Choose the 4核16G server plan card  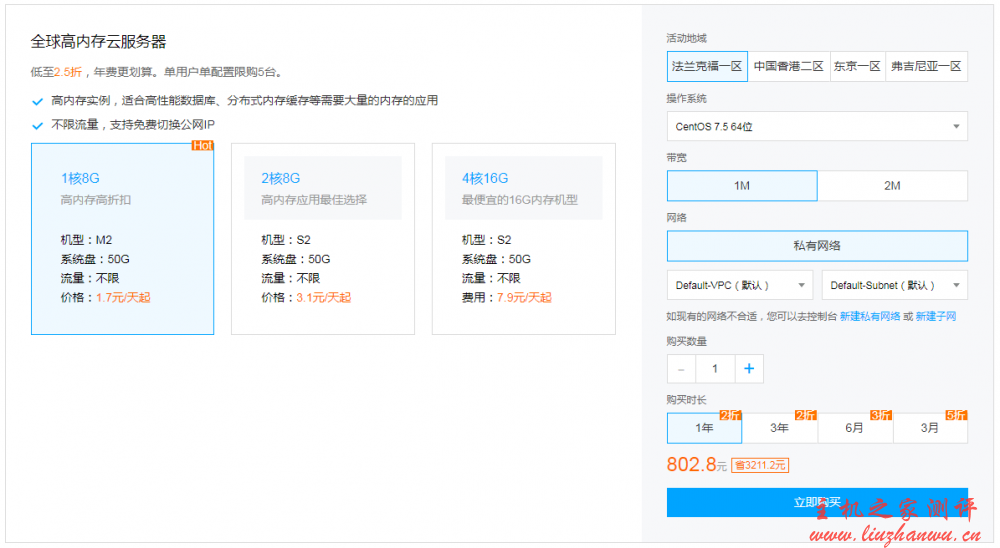pyautogui.click(x=523, y=238)
